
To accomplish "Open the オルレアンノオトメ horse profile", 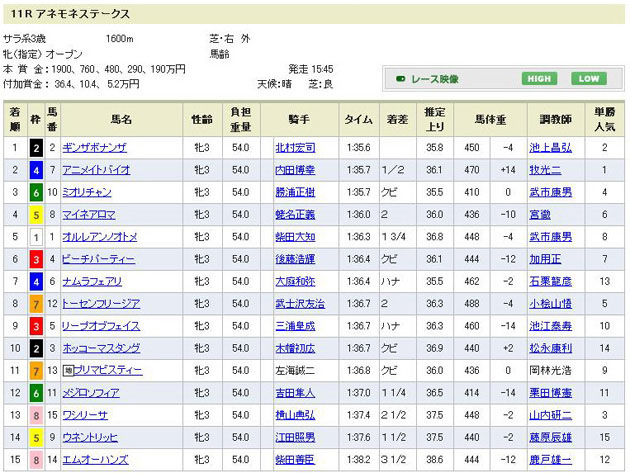I will [99, 237].
